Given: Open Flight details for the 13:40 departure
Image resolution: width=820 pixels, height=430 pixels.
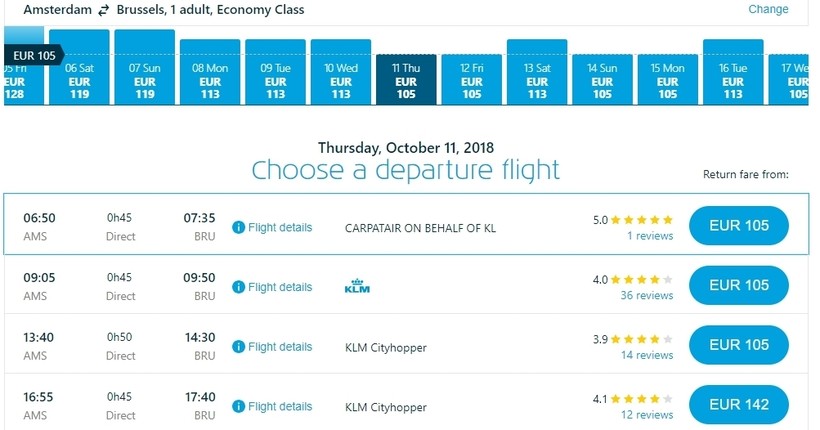Looking at the screenshot, I should pos(280,347).
